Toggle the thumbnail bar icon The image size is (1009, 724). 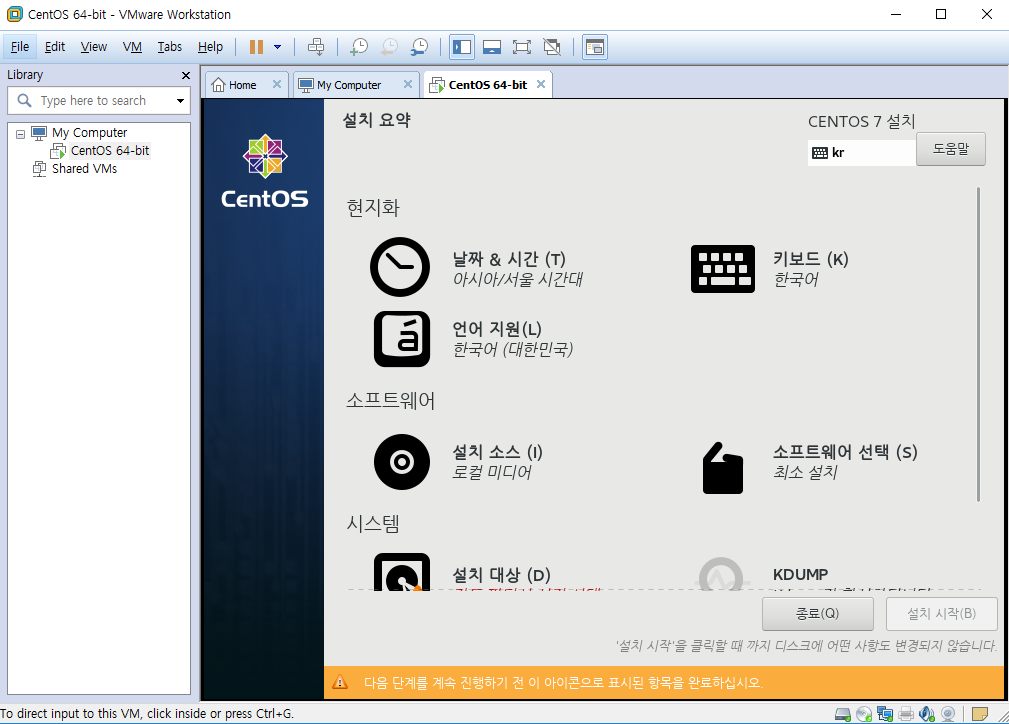click(492, 47)
